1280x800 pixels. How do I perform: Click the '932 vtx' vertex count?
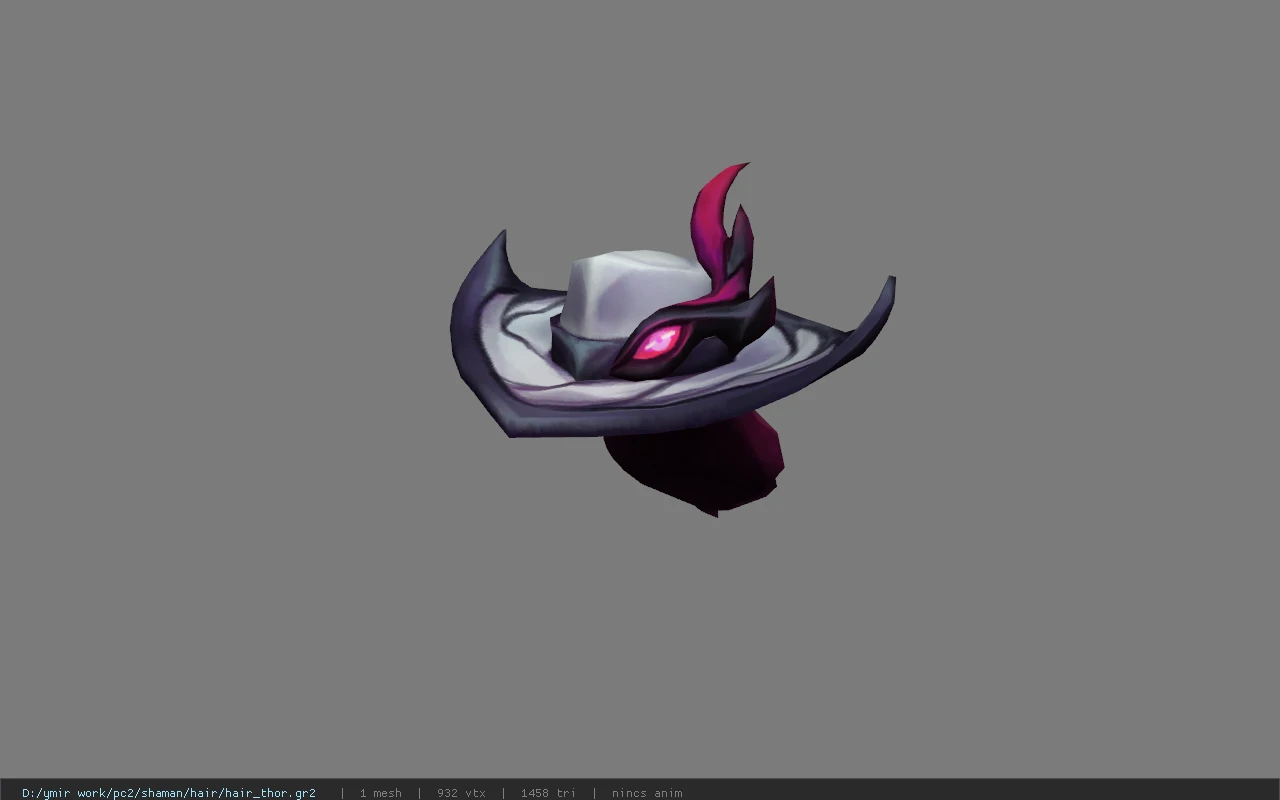(x=461, y=793)
